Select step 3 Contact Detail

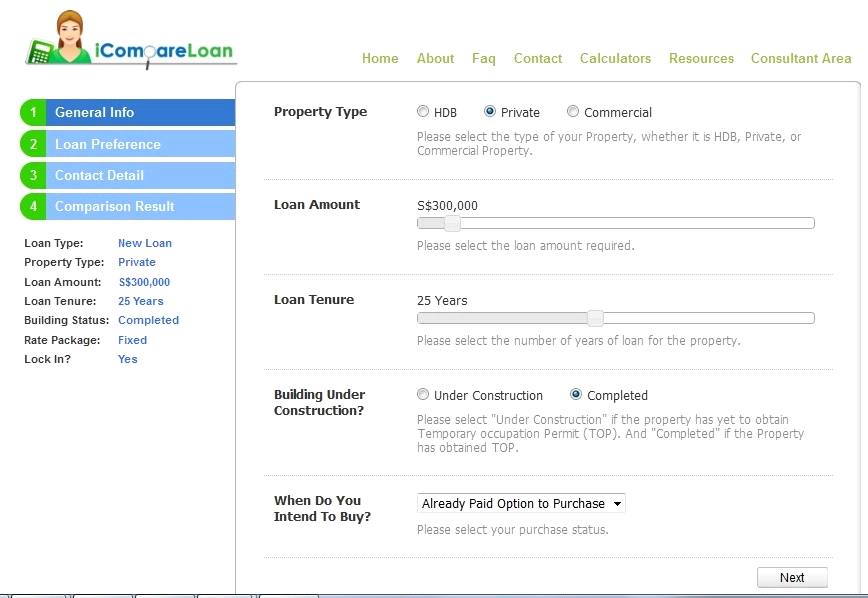(127, 175)
